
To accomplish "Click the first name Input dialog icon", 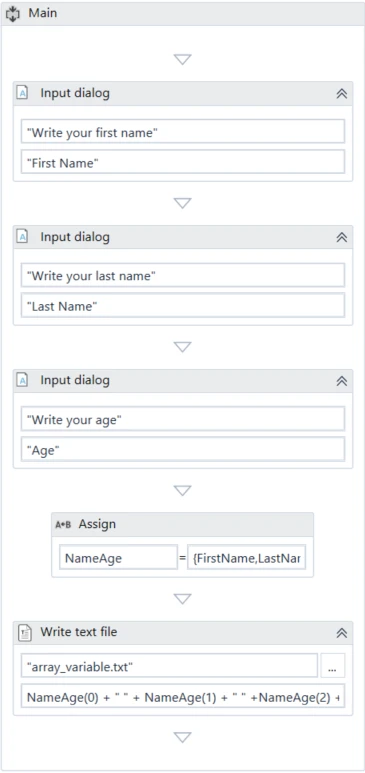I will 22,93.
